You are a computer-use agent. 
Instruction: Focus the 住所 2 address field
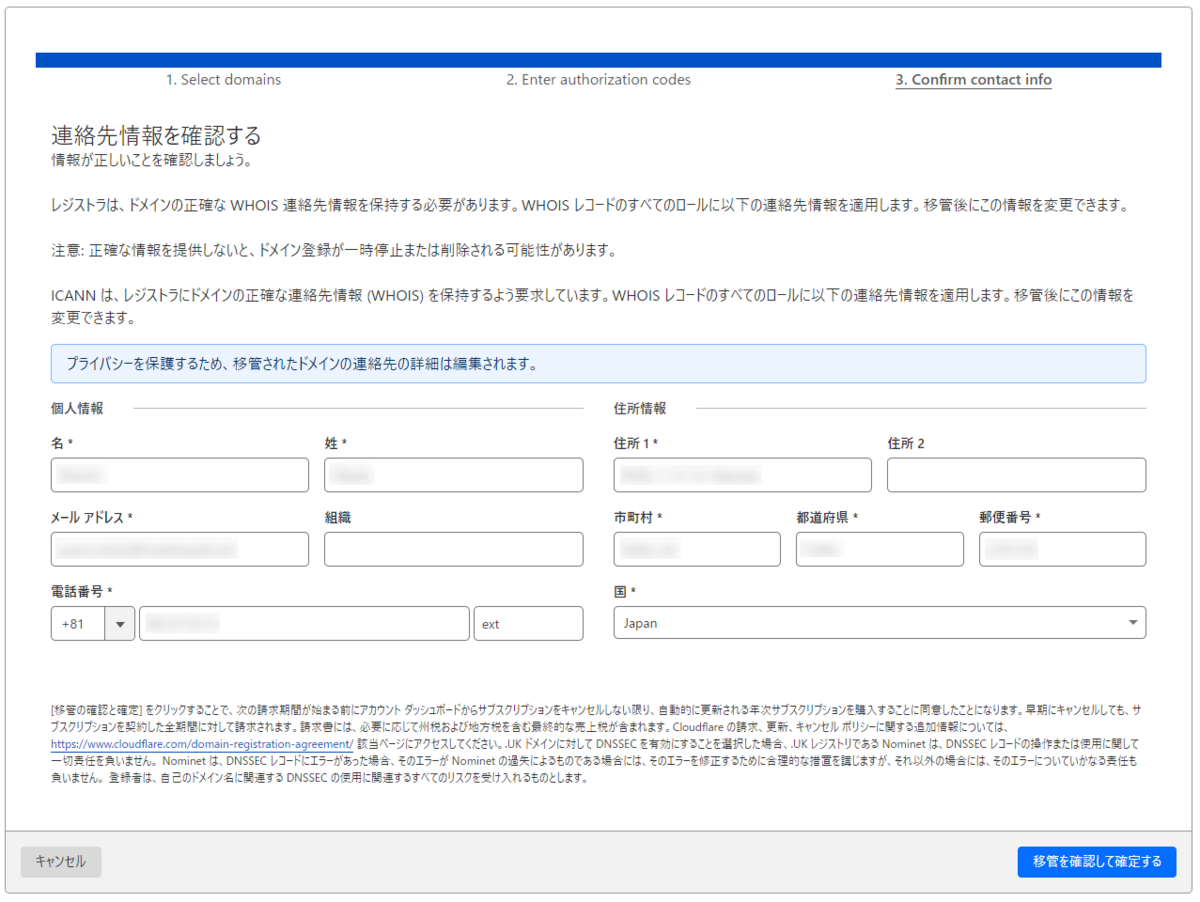[1016, 475]
